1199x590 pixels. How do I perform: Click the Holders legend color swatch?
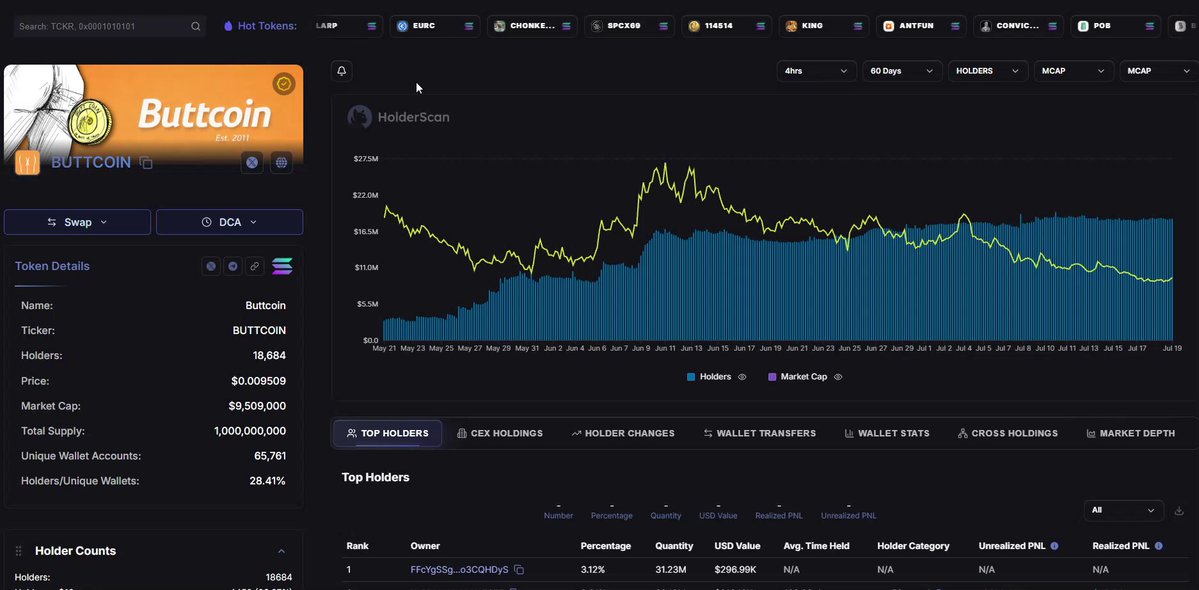pyautogui.click(x=691, y=377)
